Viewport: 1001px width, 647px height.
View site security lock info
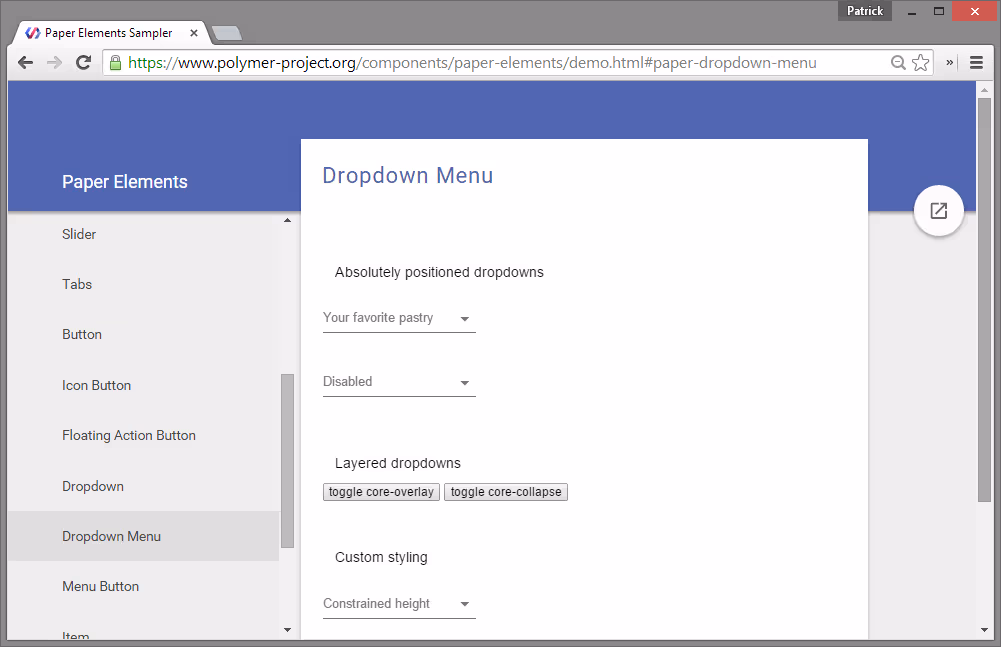pyautogui.click(x=116, y=63)
